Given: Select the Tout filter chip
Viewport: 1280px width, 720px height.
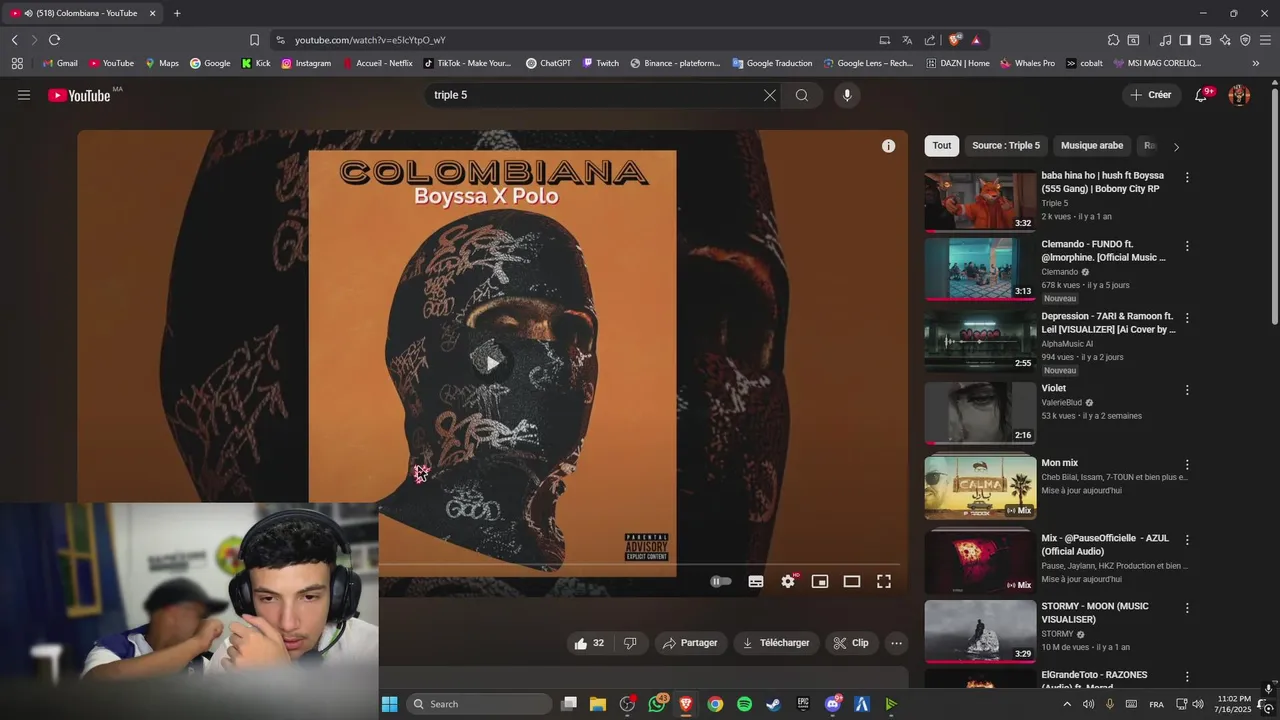Looking at the screenshot, I should click(942, 146).
